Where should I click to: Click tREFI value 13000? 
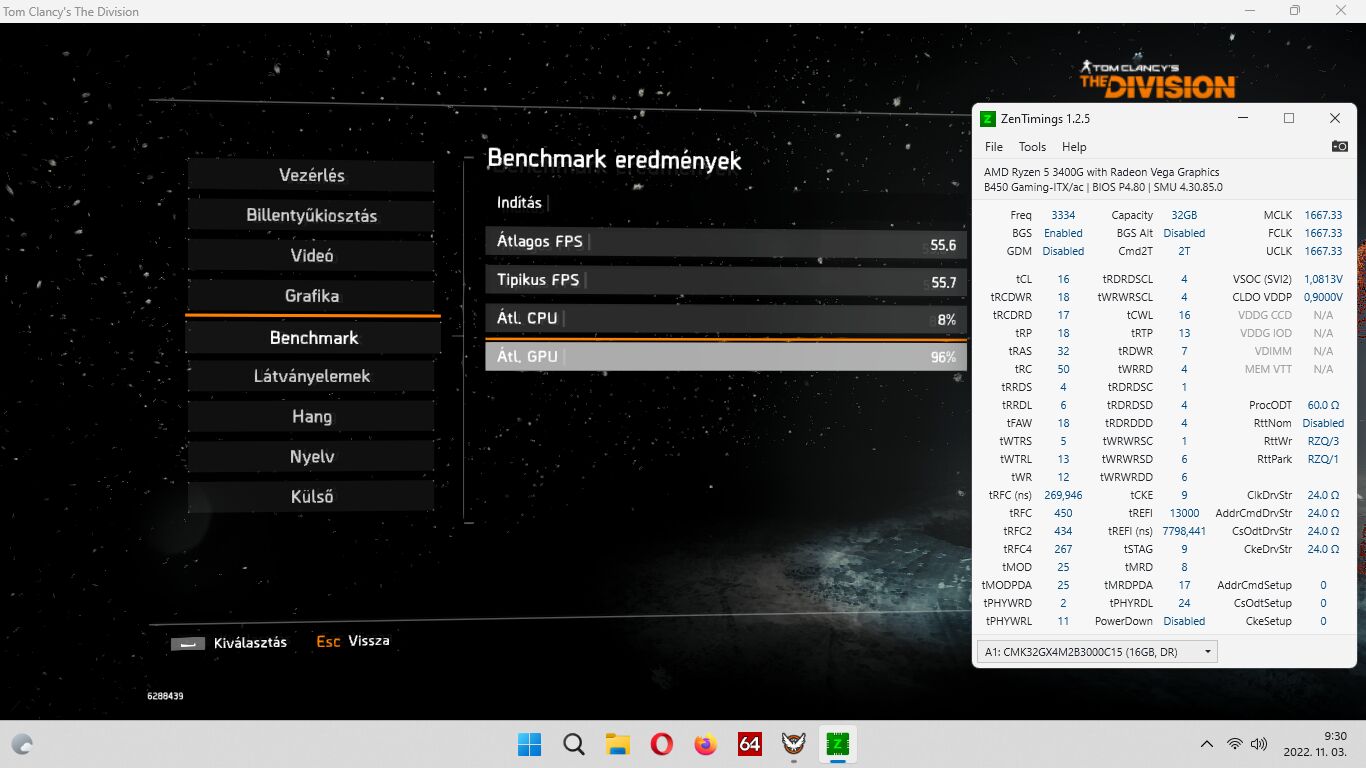[x=1184, y=513]
